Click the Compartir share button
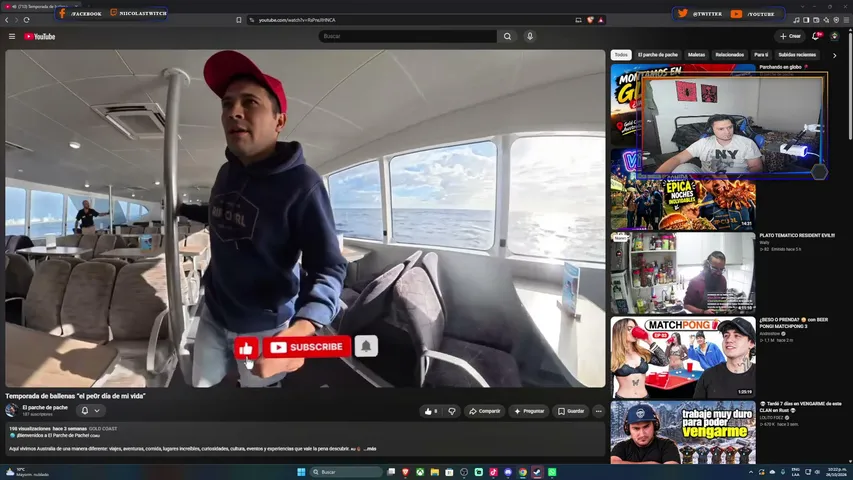The image size is (853, 480). [x=484, y=411]
